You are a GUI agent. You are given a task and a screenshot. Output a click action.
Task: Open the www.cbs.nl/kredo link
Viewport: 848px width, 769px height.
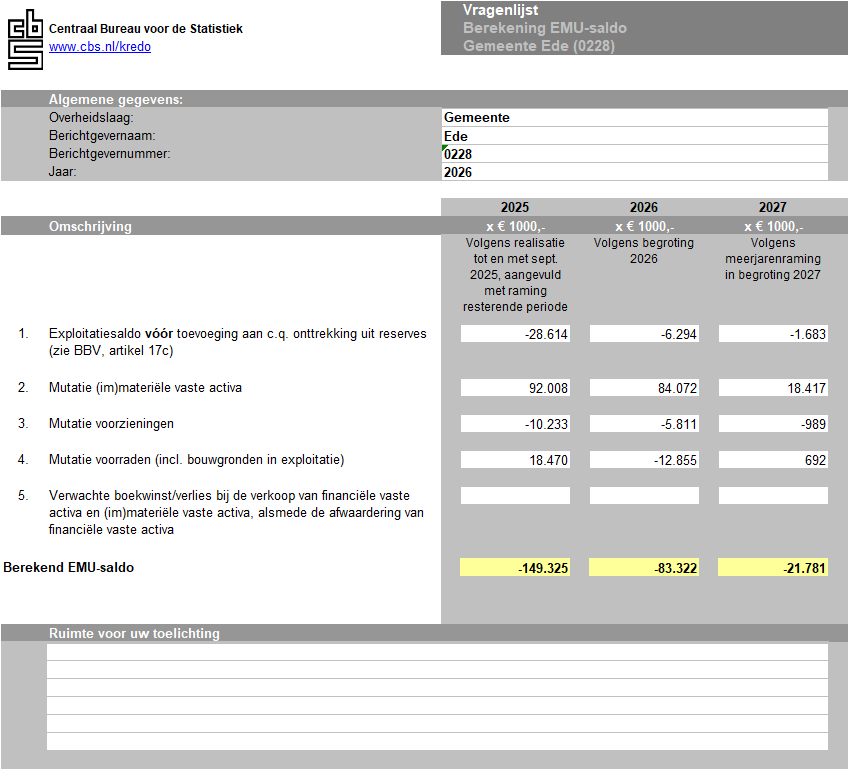(x=100, y=47)
